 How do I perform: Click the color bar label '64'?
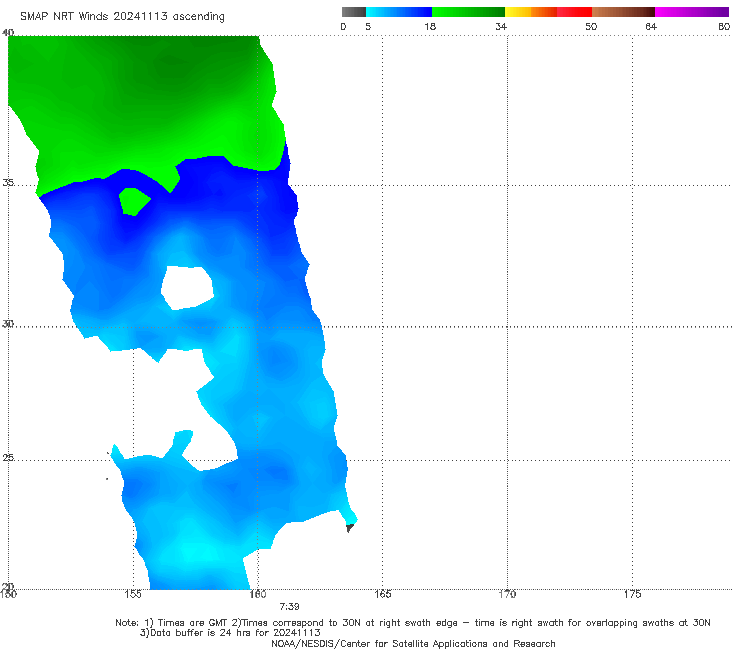tap(651, 26)
